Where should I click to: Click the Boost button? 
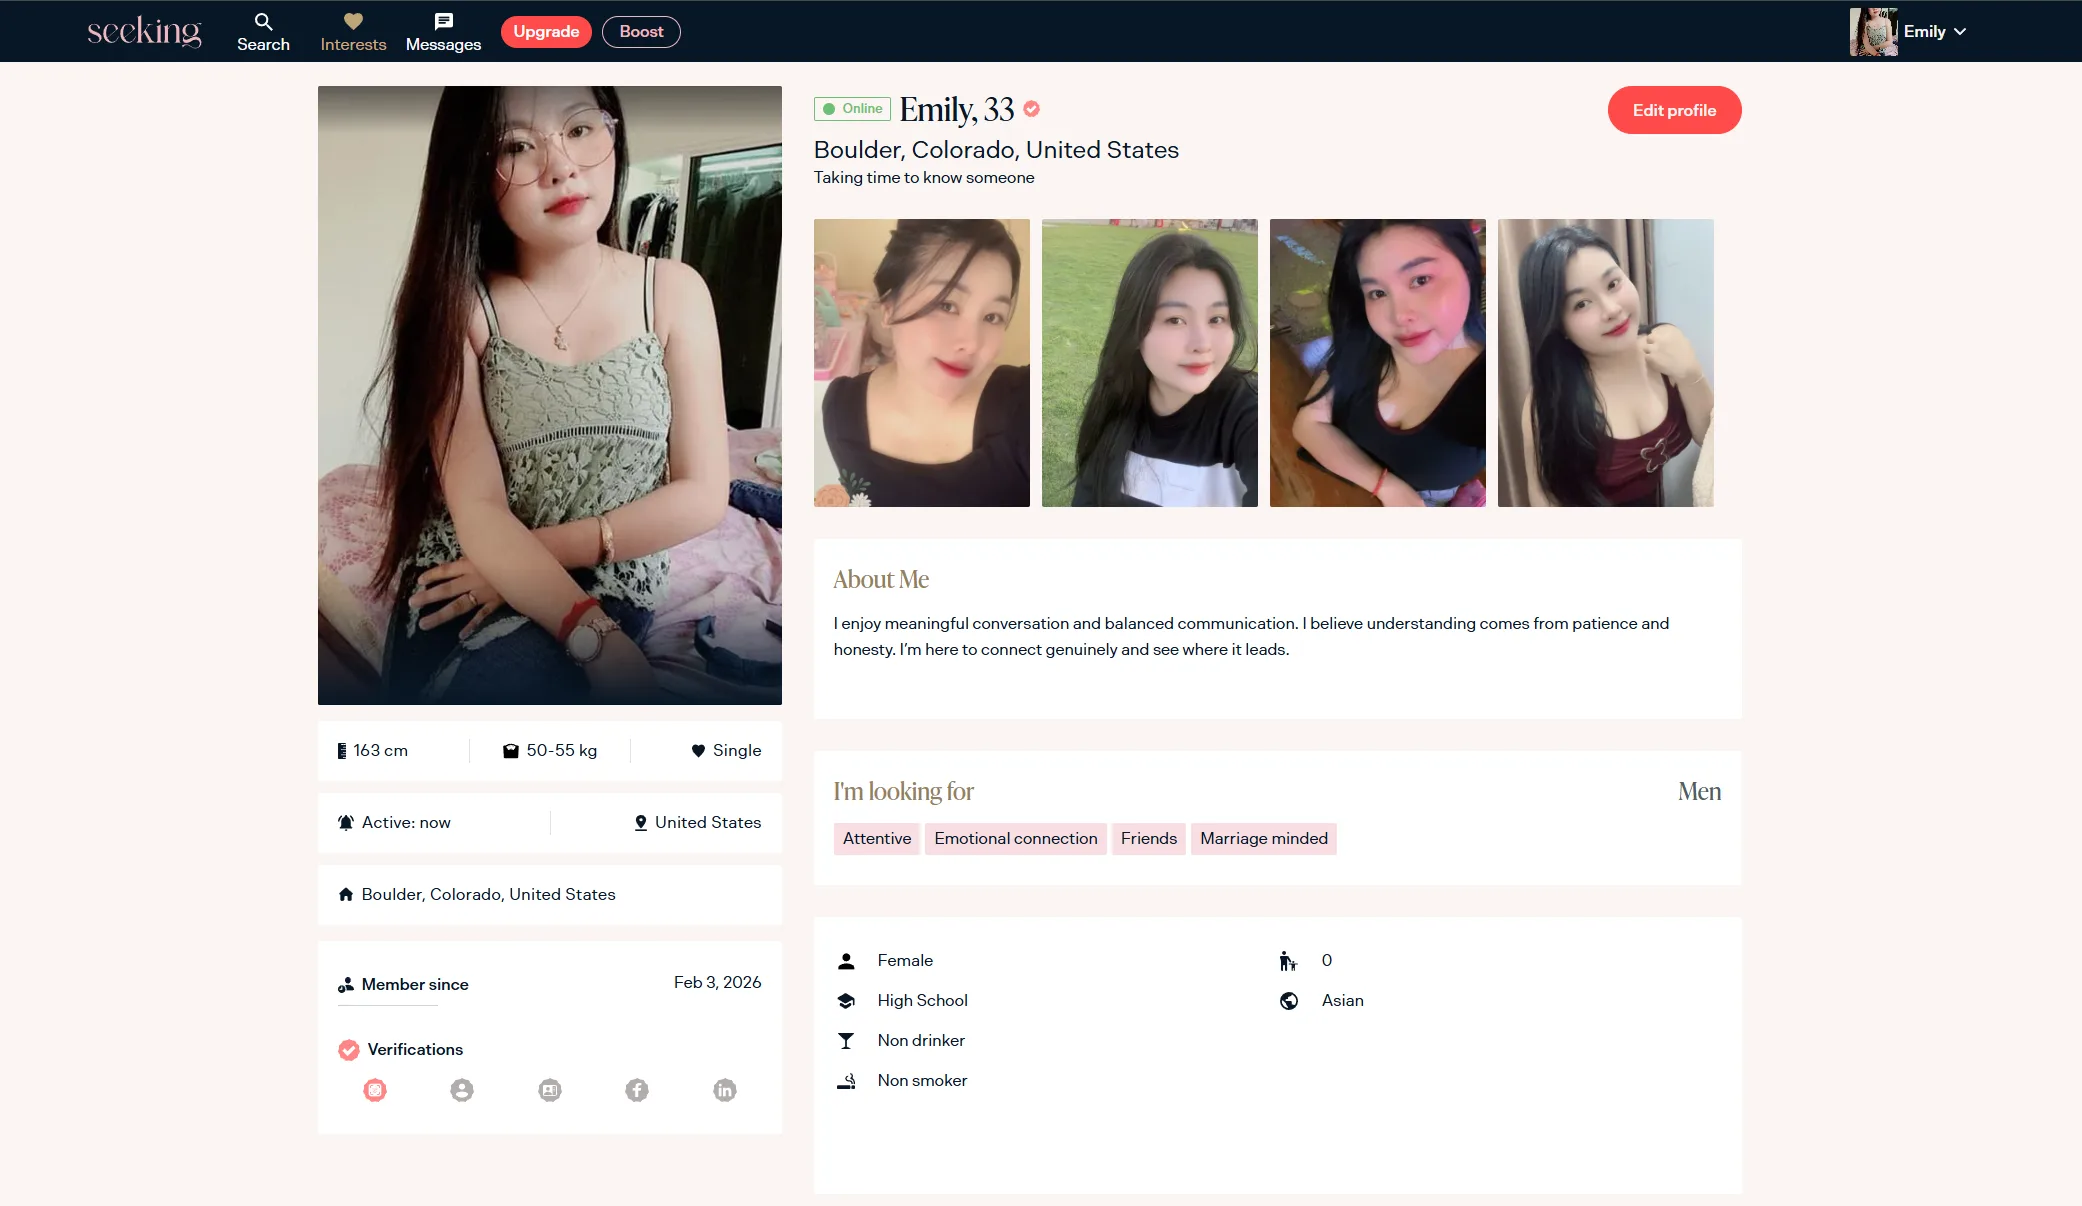641,32
